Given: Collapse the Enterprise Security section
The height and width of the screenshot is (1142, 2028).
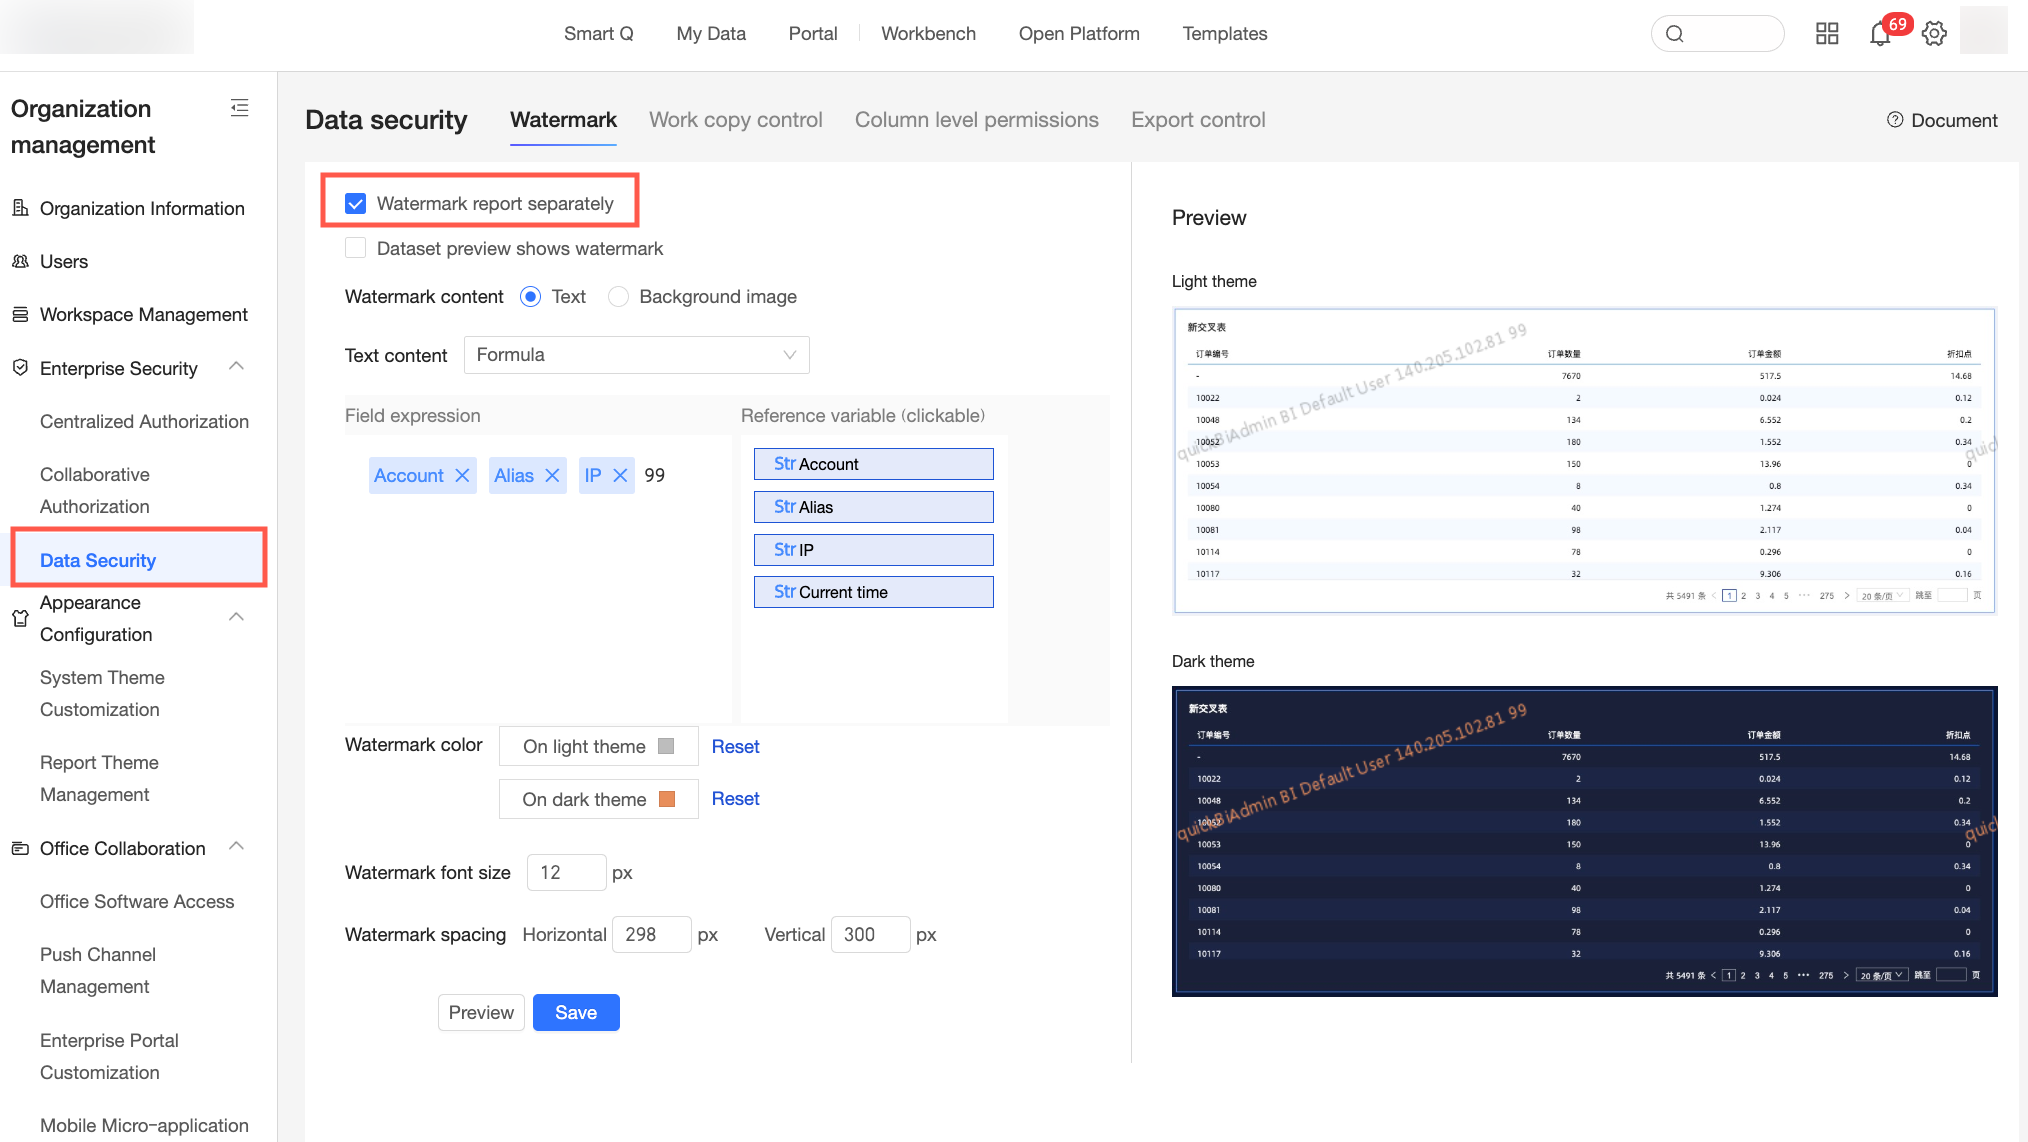Looking at the screenshot, I should tap(237, 367).
